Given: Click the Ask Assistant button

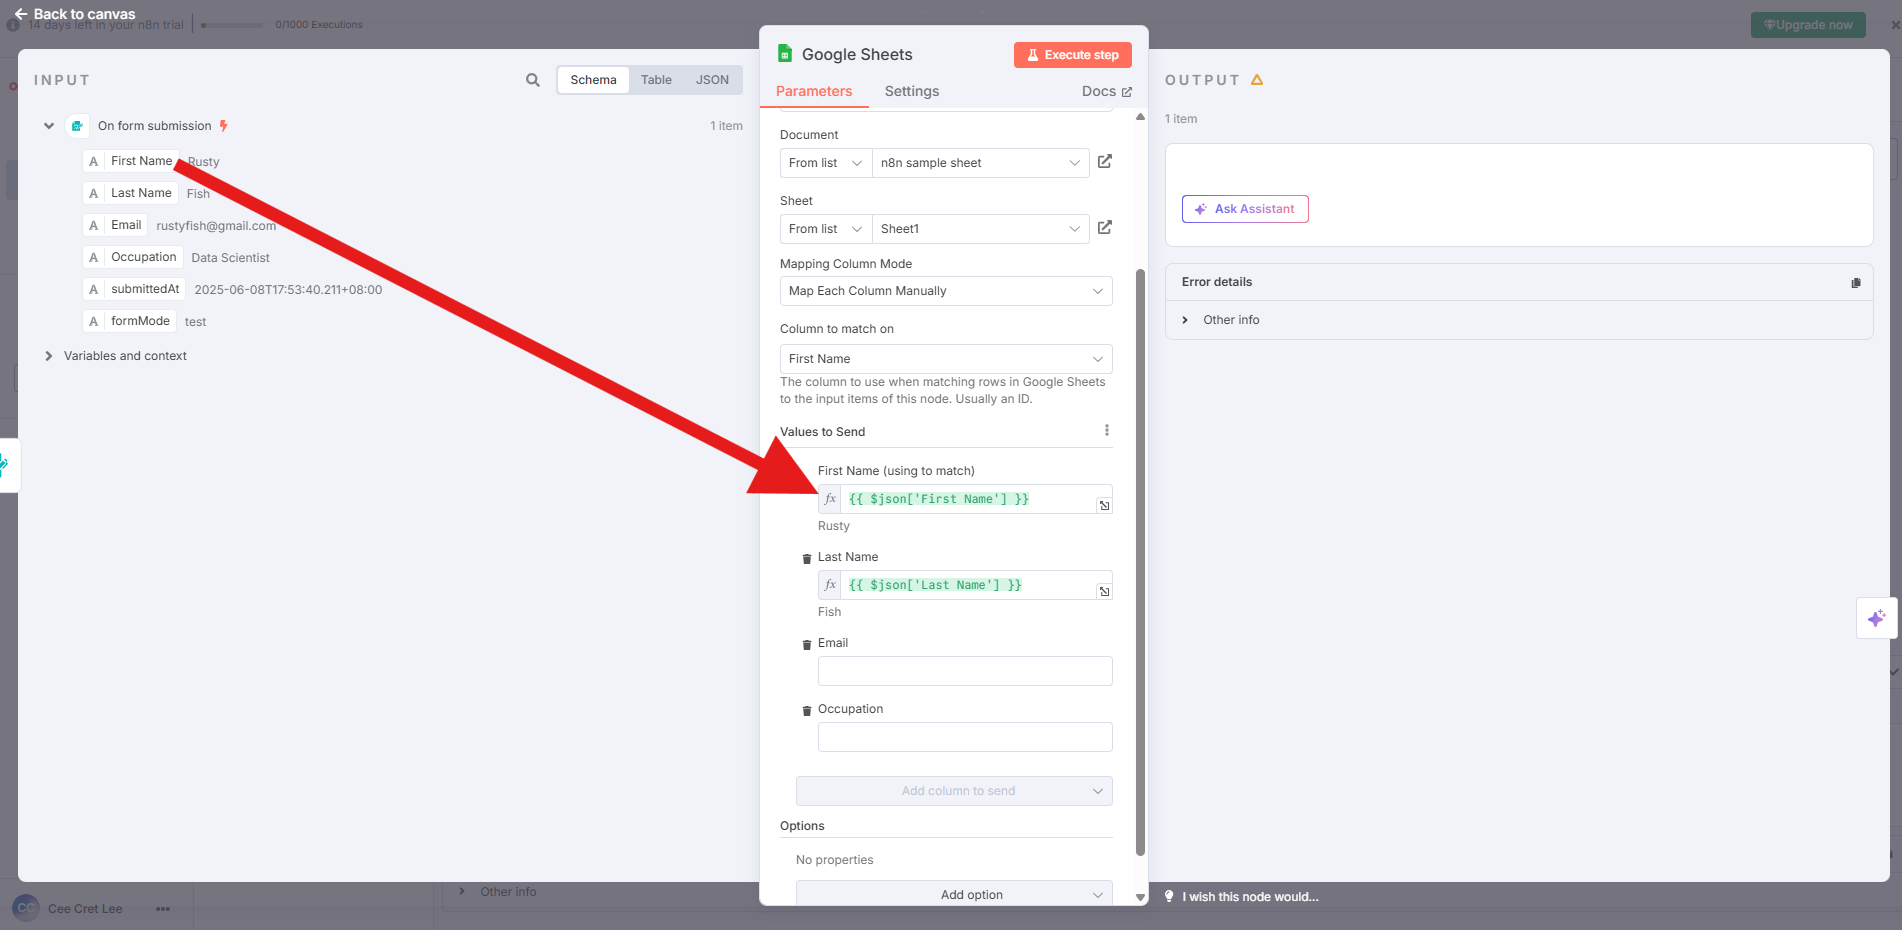Looking at the screenshot, I should 1245,208.
